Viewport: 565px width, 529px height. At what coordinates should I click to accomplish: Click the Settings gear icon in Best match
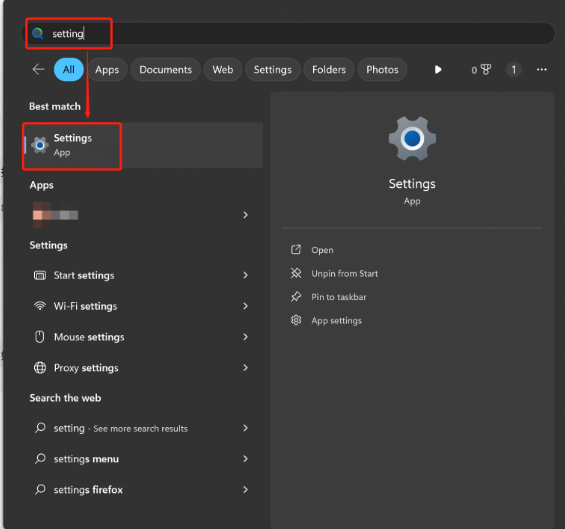[x=40, y=145]
